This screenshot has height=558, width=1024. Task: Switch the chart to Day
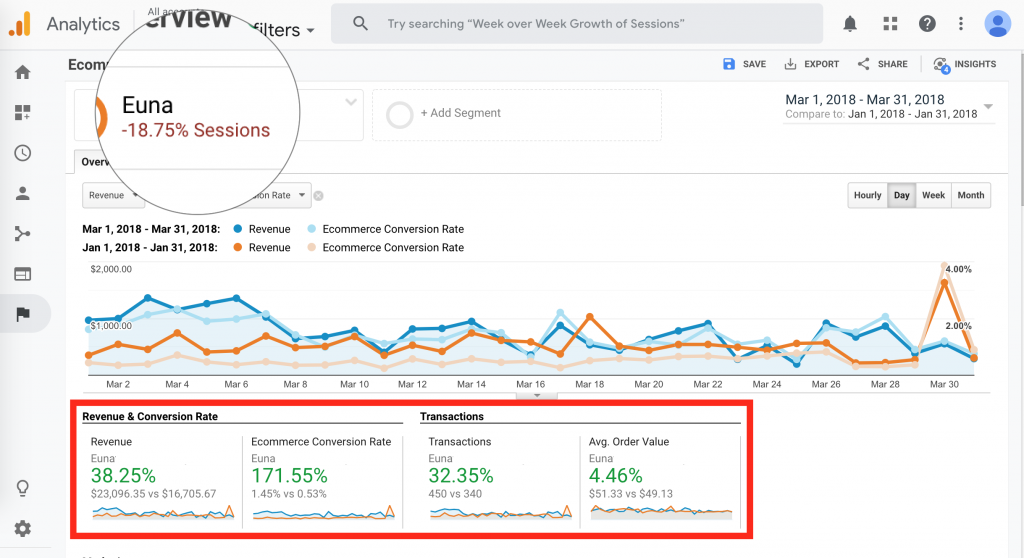point(902,195)
